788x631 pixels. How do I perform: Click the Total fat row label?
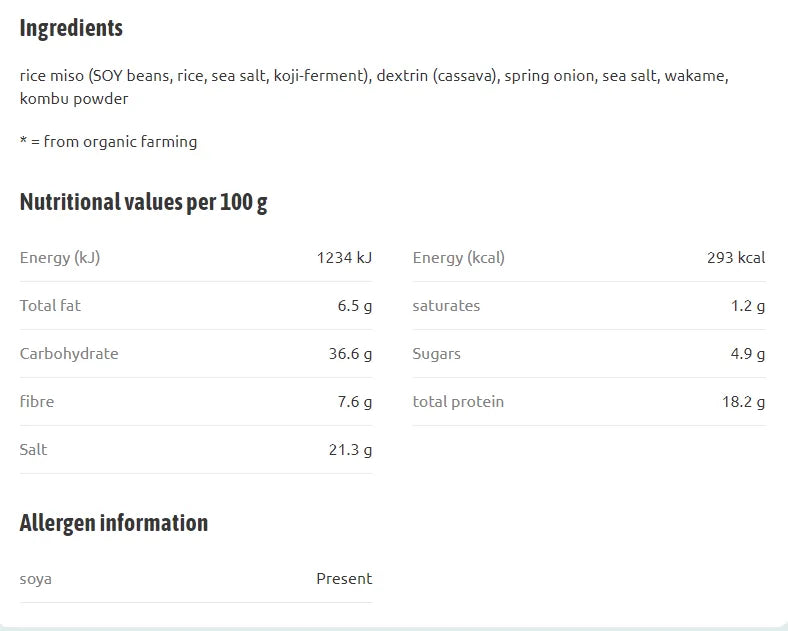point(50,305)
